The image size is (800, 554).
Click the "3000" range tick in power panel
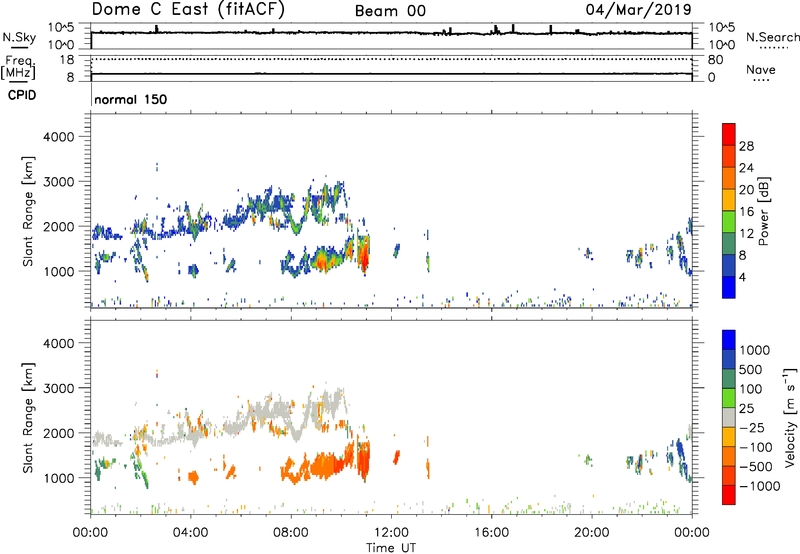pos(59,182)
